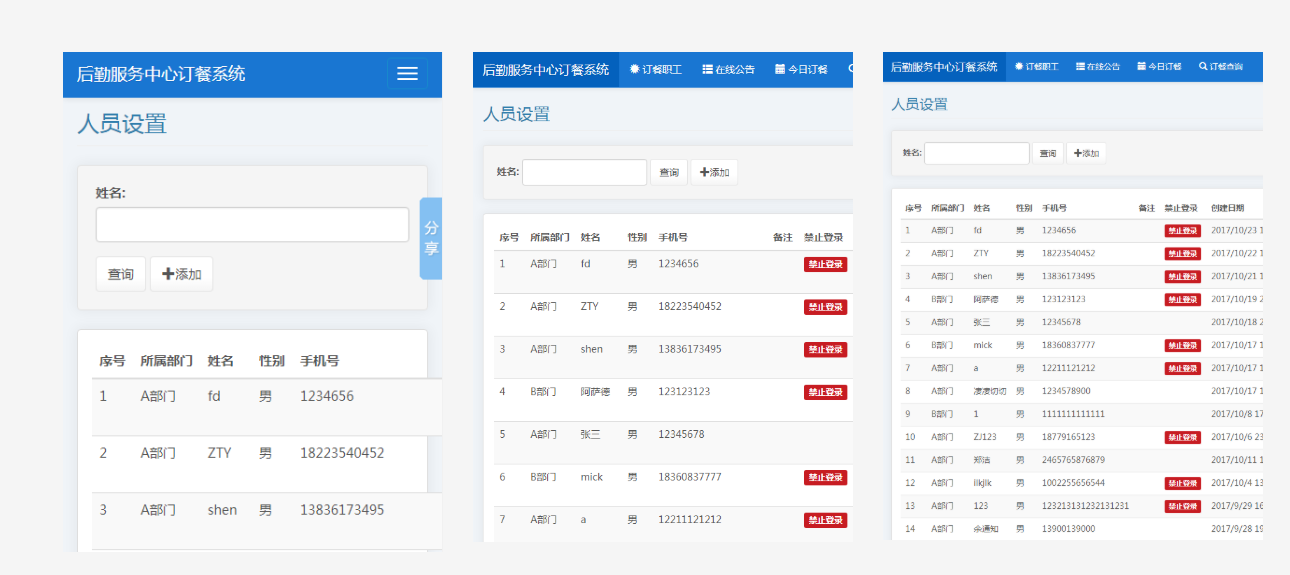The width and height of the screenshot is (1290, 575).
Task: Click 禁止登录 badge for ZTY in middle panel
Action: pos(825,307)
